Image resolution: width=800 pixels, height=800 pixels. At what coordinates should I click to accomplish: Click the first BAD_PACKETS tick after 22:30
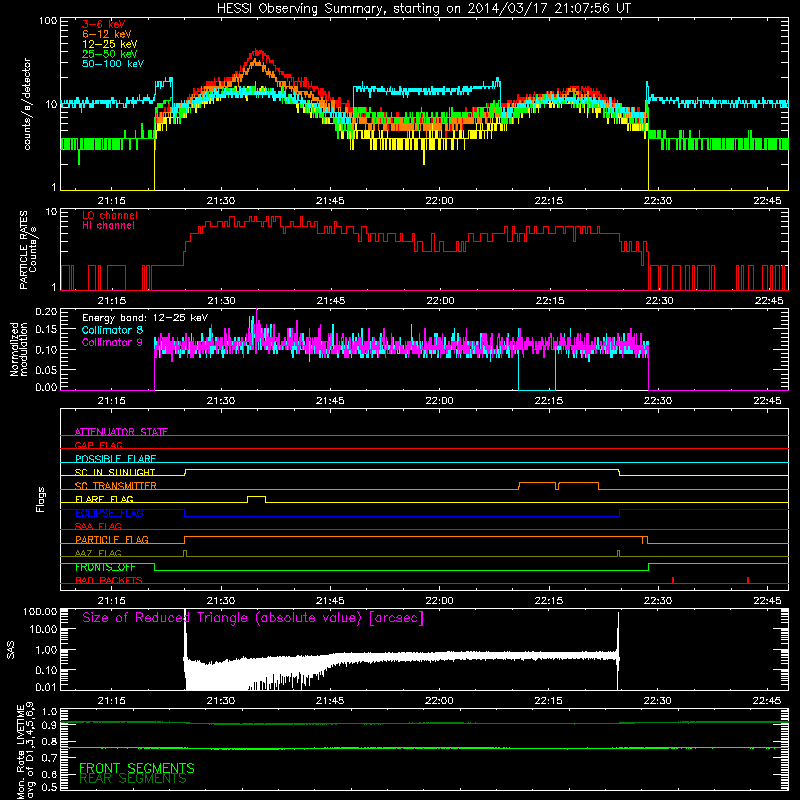point(673,580)
